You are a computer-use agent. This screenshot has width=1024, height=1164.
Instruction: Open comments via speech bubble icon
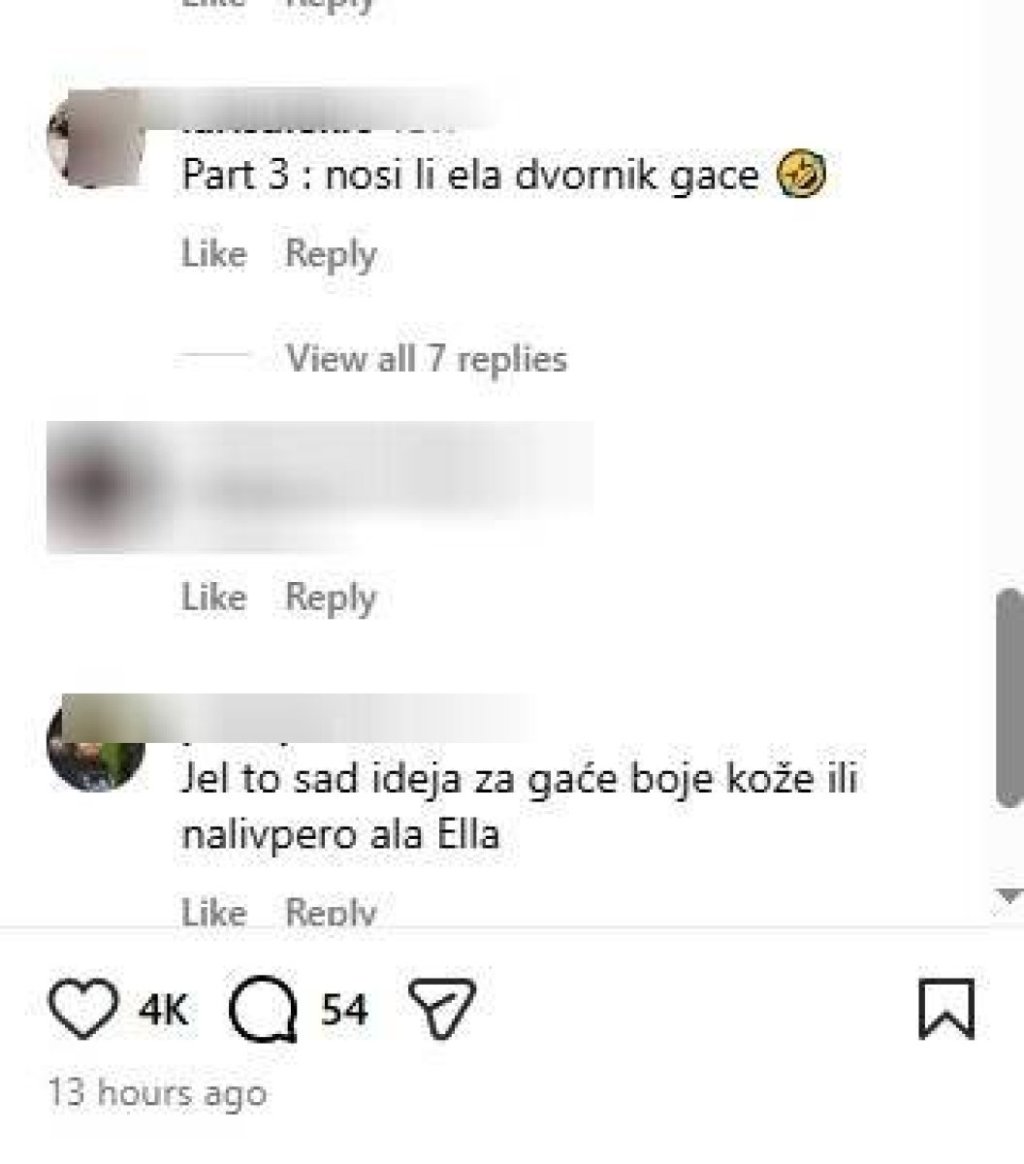point(264,1009)
